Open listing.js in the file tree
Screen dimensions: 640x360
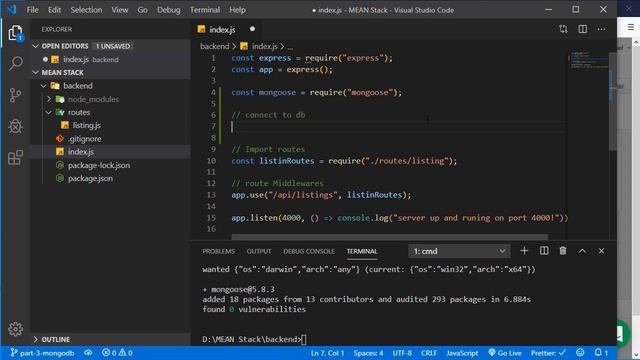coord(110,125)
